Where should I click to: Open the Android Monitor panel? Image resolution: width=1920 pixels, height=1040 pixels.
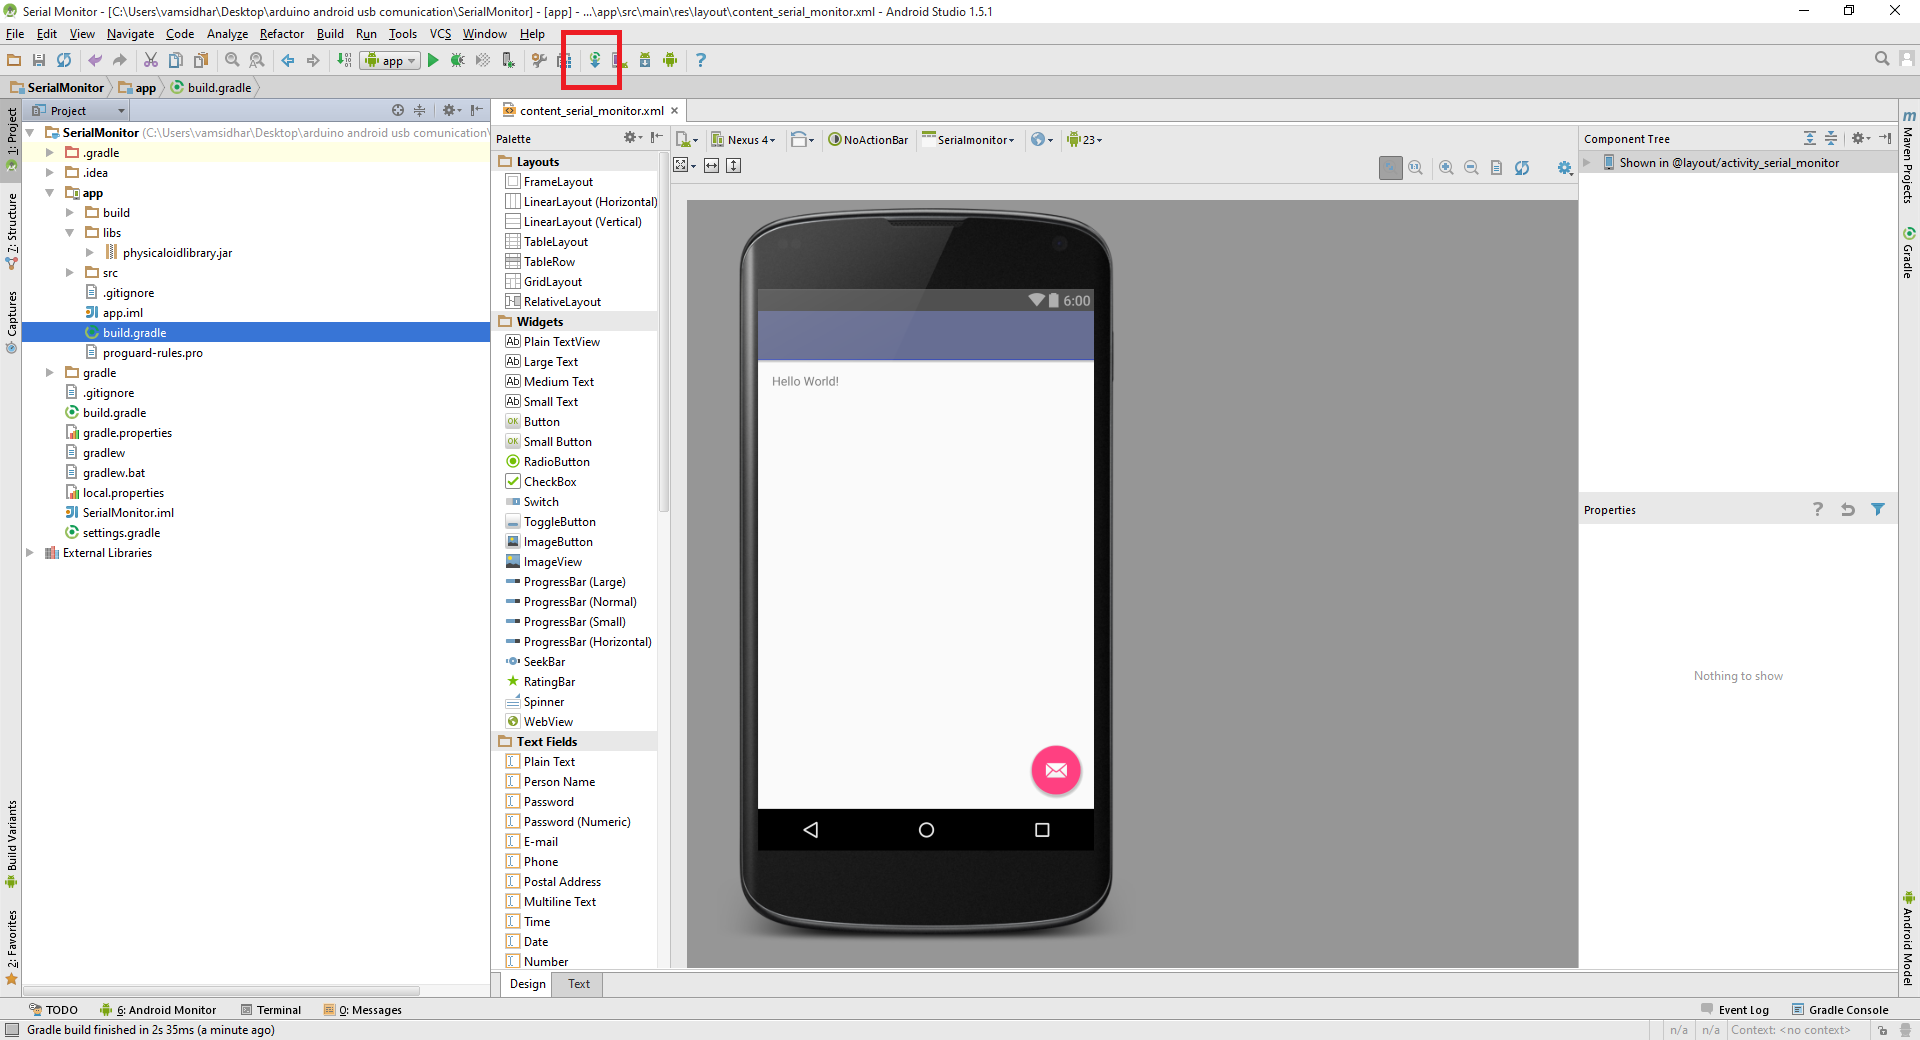pyautogui.click(x=158, y=1010)
